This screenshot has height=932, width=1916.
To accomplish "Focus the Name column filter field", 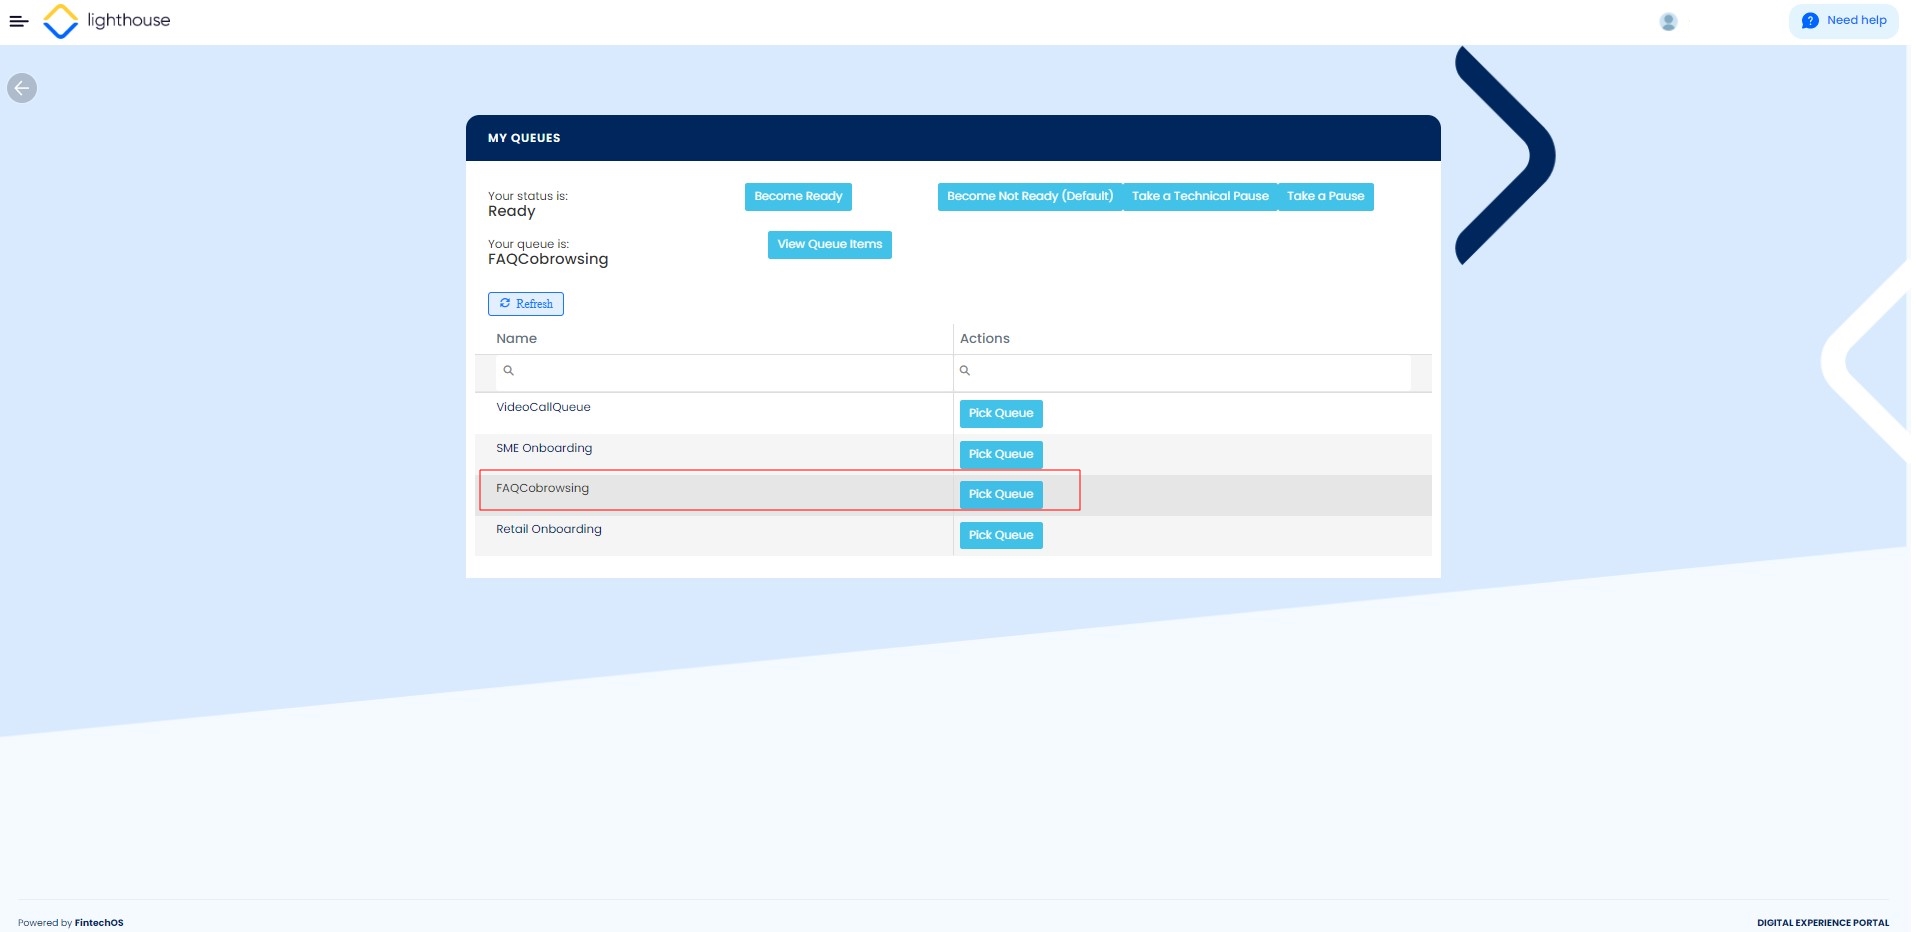I will [x=730, y=371].
